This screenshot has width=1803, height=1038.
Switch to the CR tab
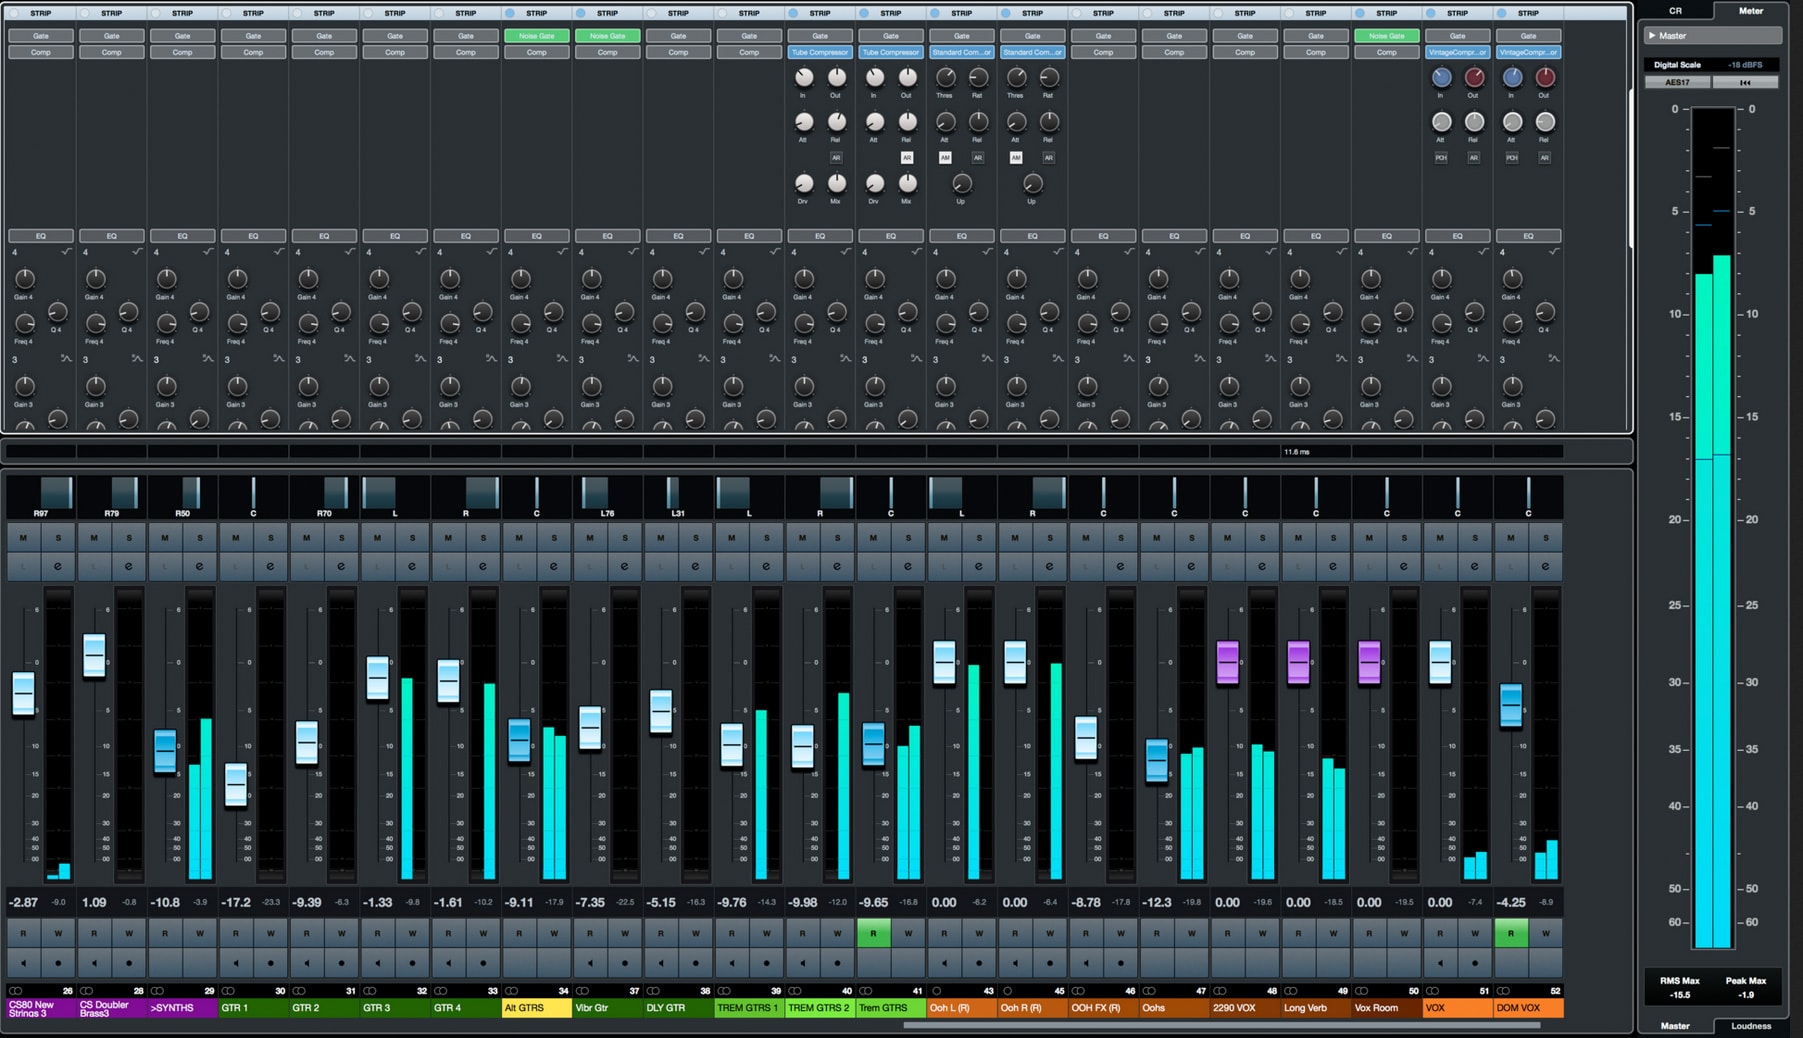pyautogui.click(x=1675, y=11)
